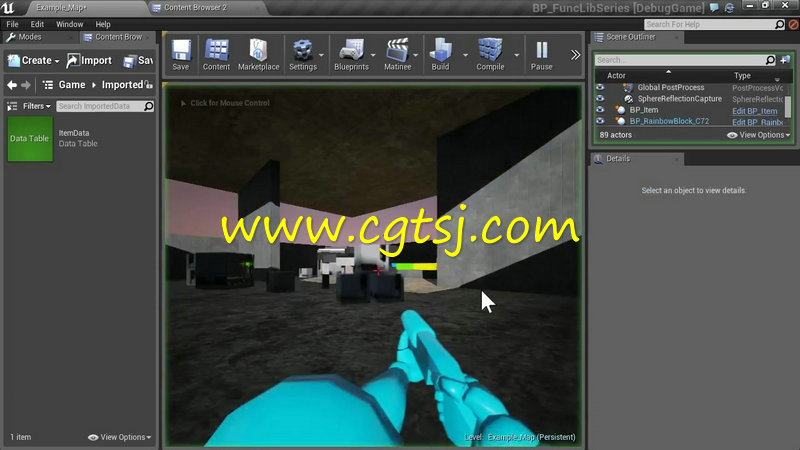Click the Scene Outliner search magnifier icon
This screenshot has width=800, height=450.
(770, 60)
